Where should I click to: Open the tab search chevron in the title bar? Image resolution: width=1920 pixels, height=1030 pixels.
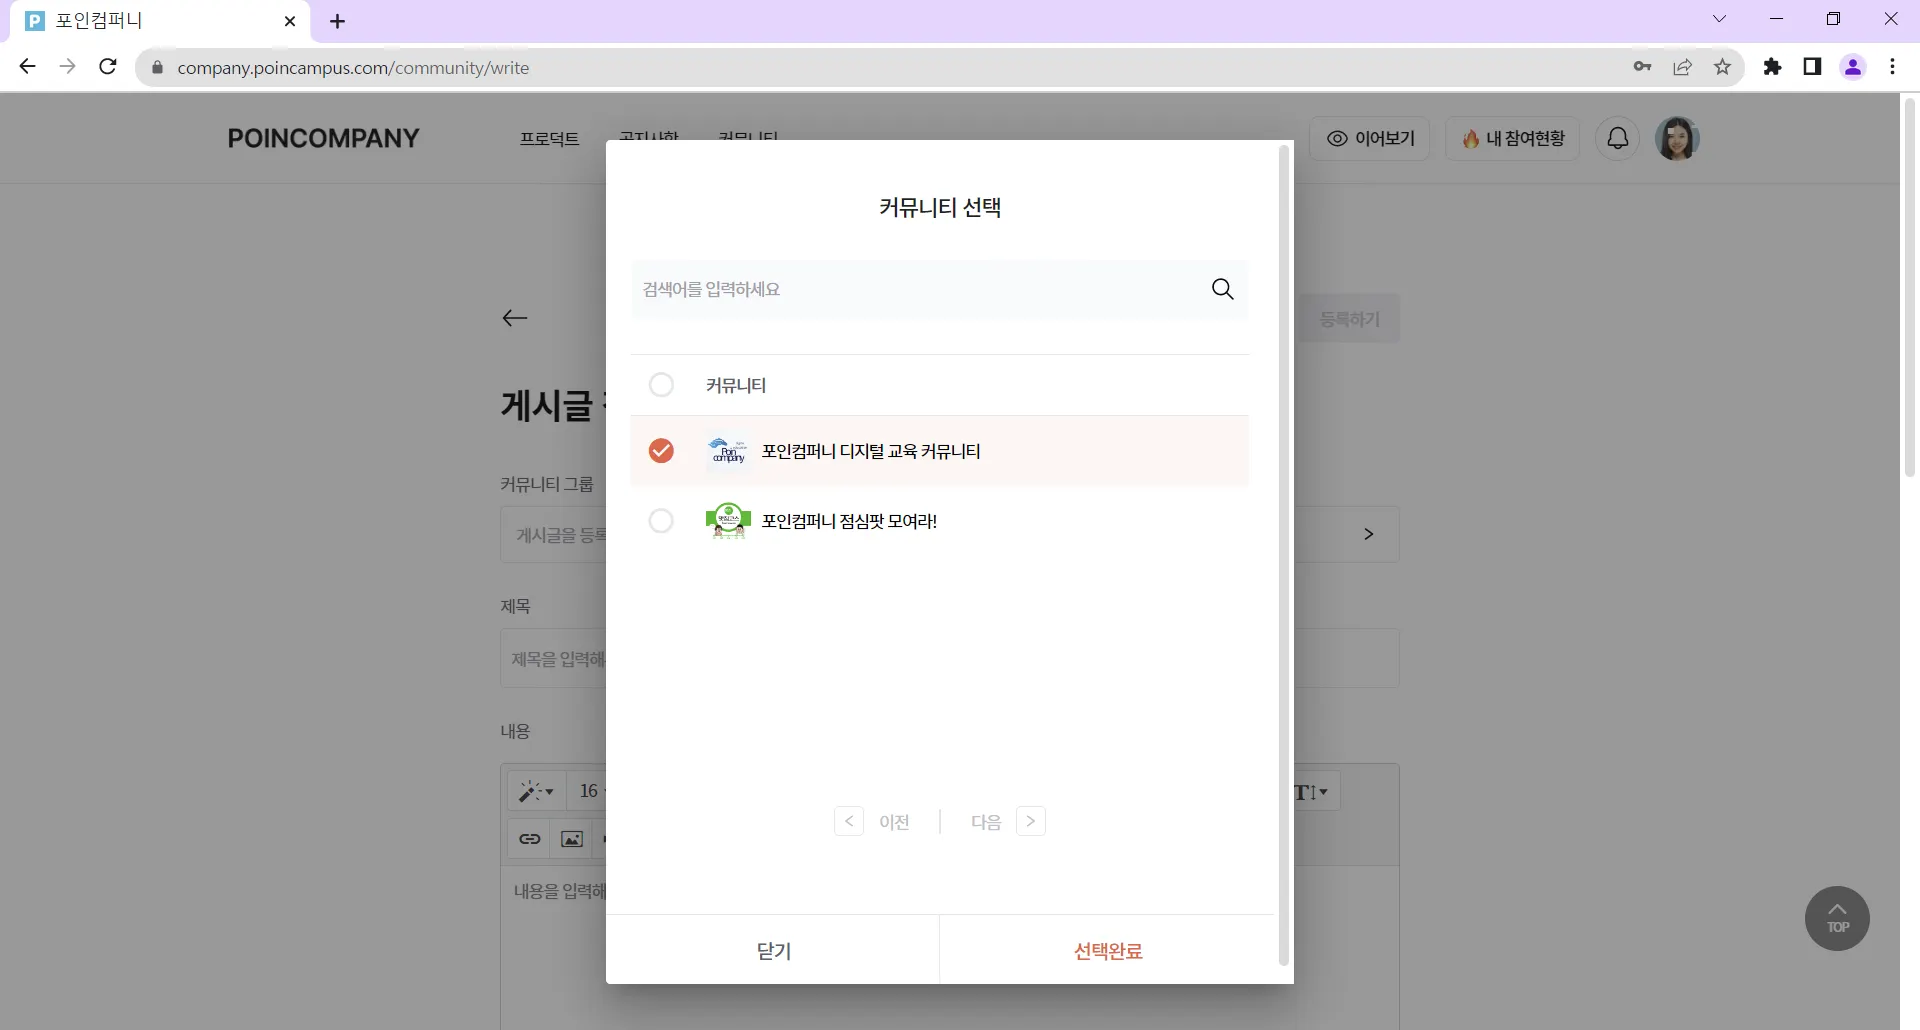pos(1719,19)
